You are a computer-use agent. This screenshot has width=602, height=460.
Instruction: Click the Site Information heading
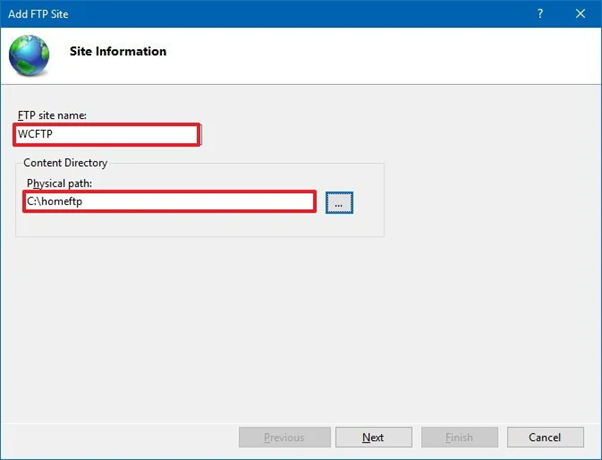(x=118, y=51)
